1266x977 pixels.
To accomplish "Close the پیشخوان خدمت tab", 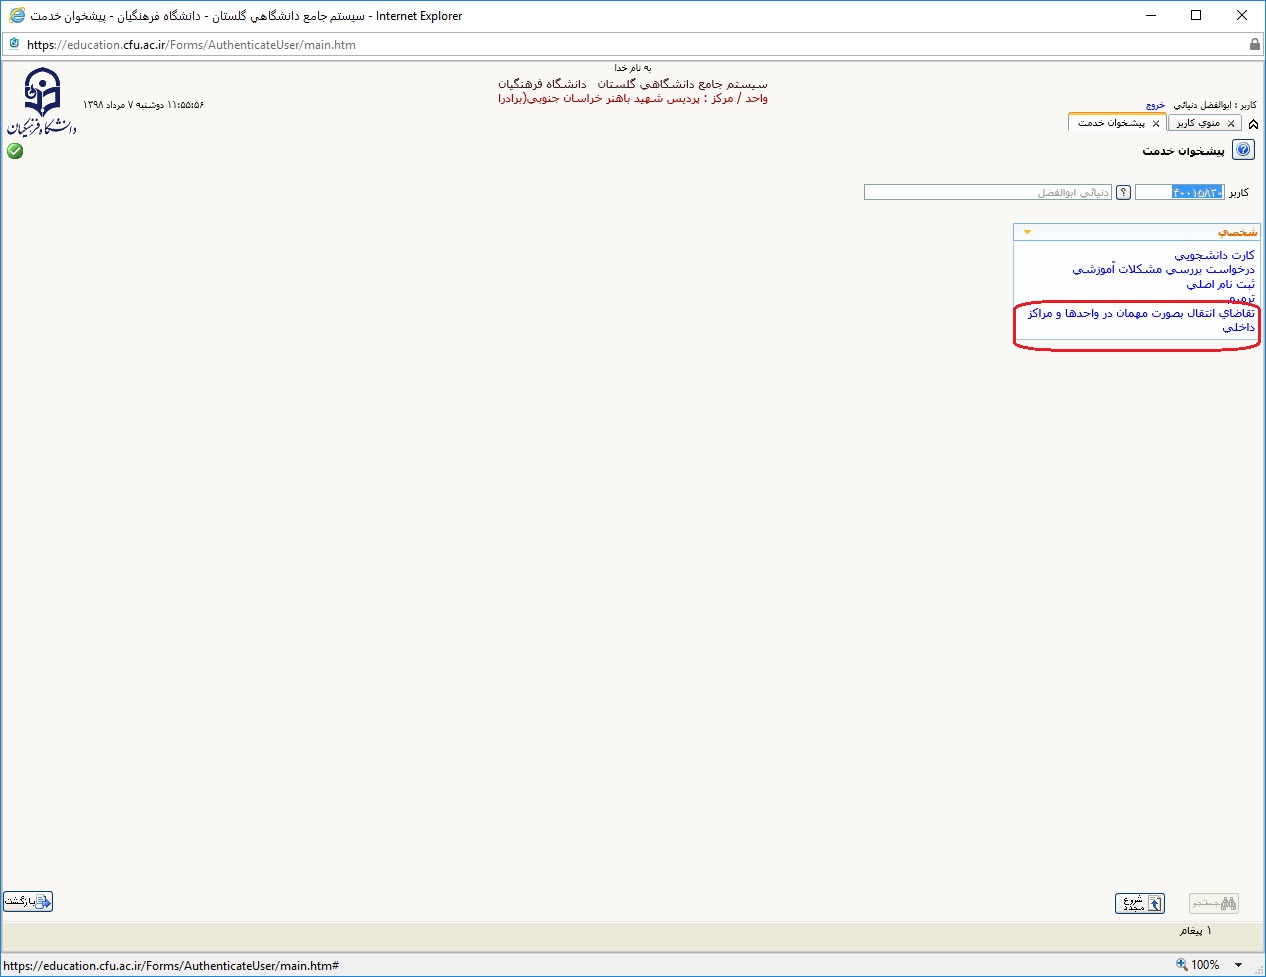I will coord(1156,123).
